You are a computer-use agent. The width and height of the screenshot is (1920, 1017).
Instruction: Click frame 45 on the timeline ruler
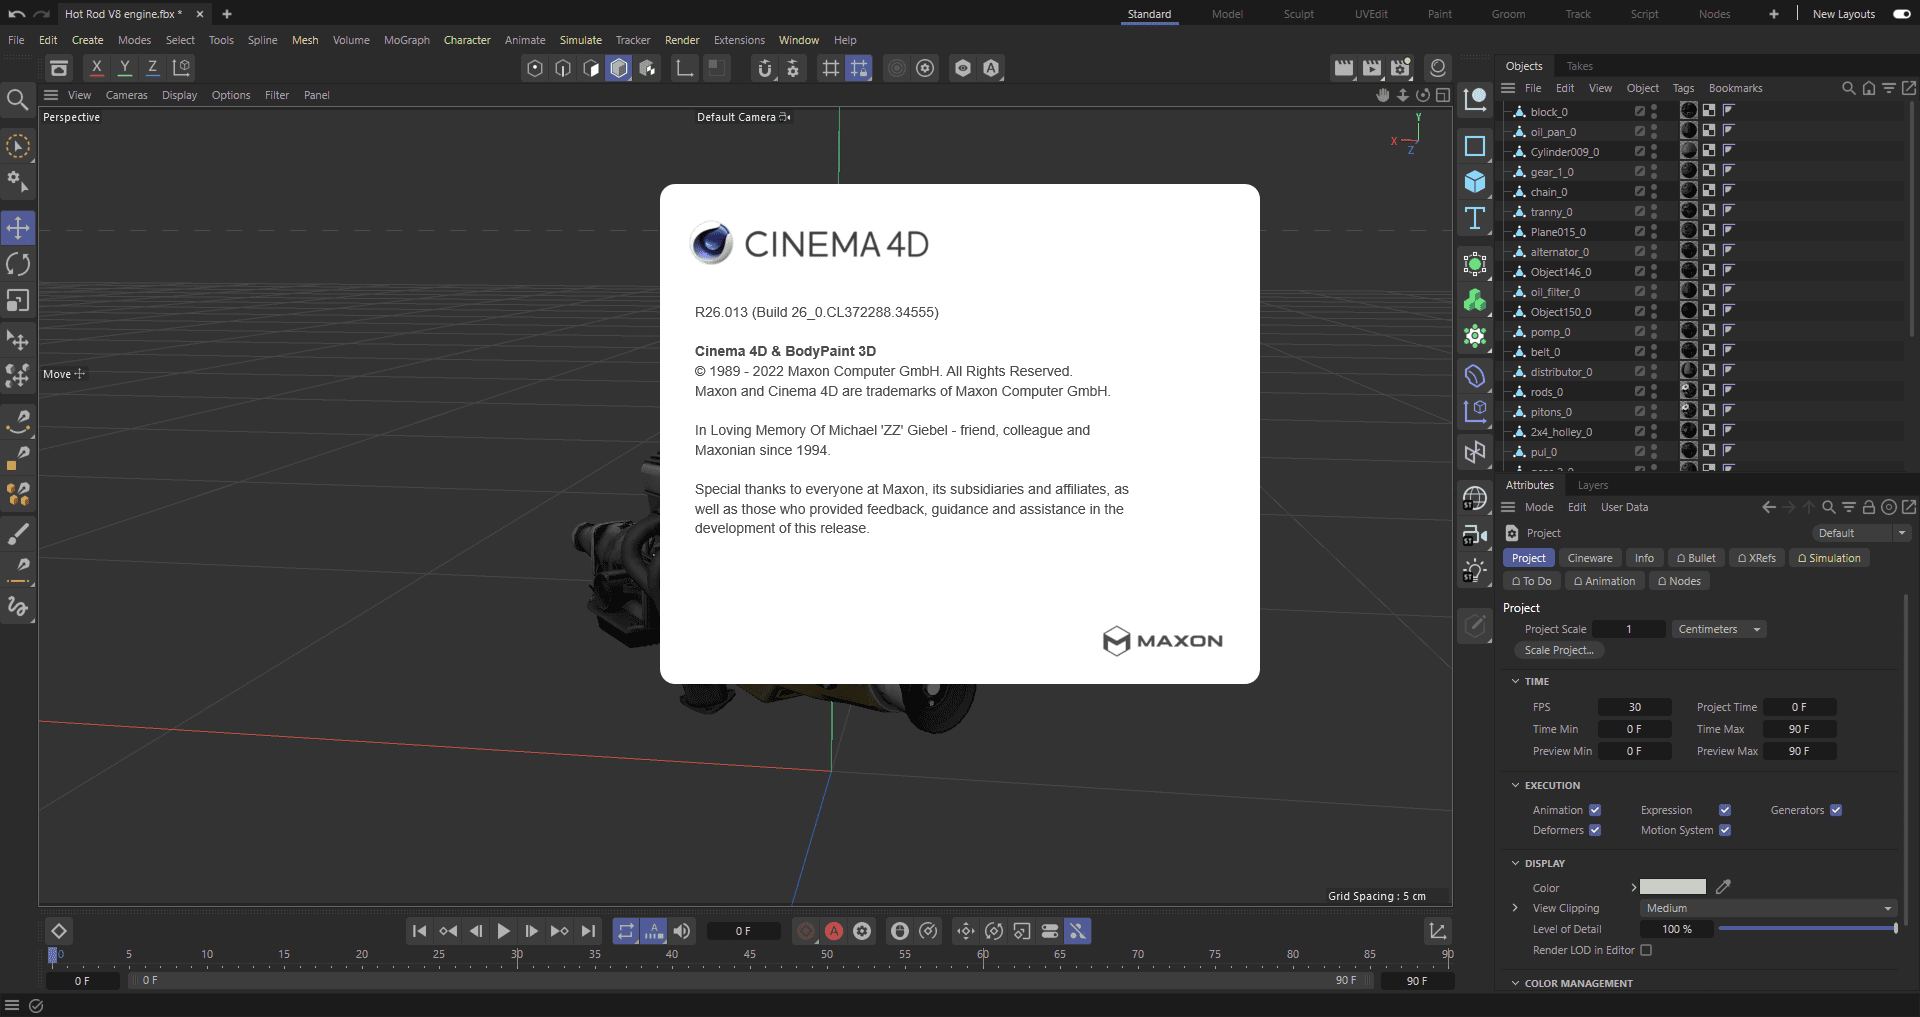tap(749, 957)
